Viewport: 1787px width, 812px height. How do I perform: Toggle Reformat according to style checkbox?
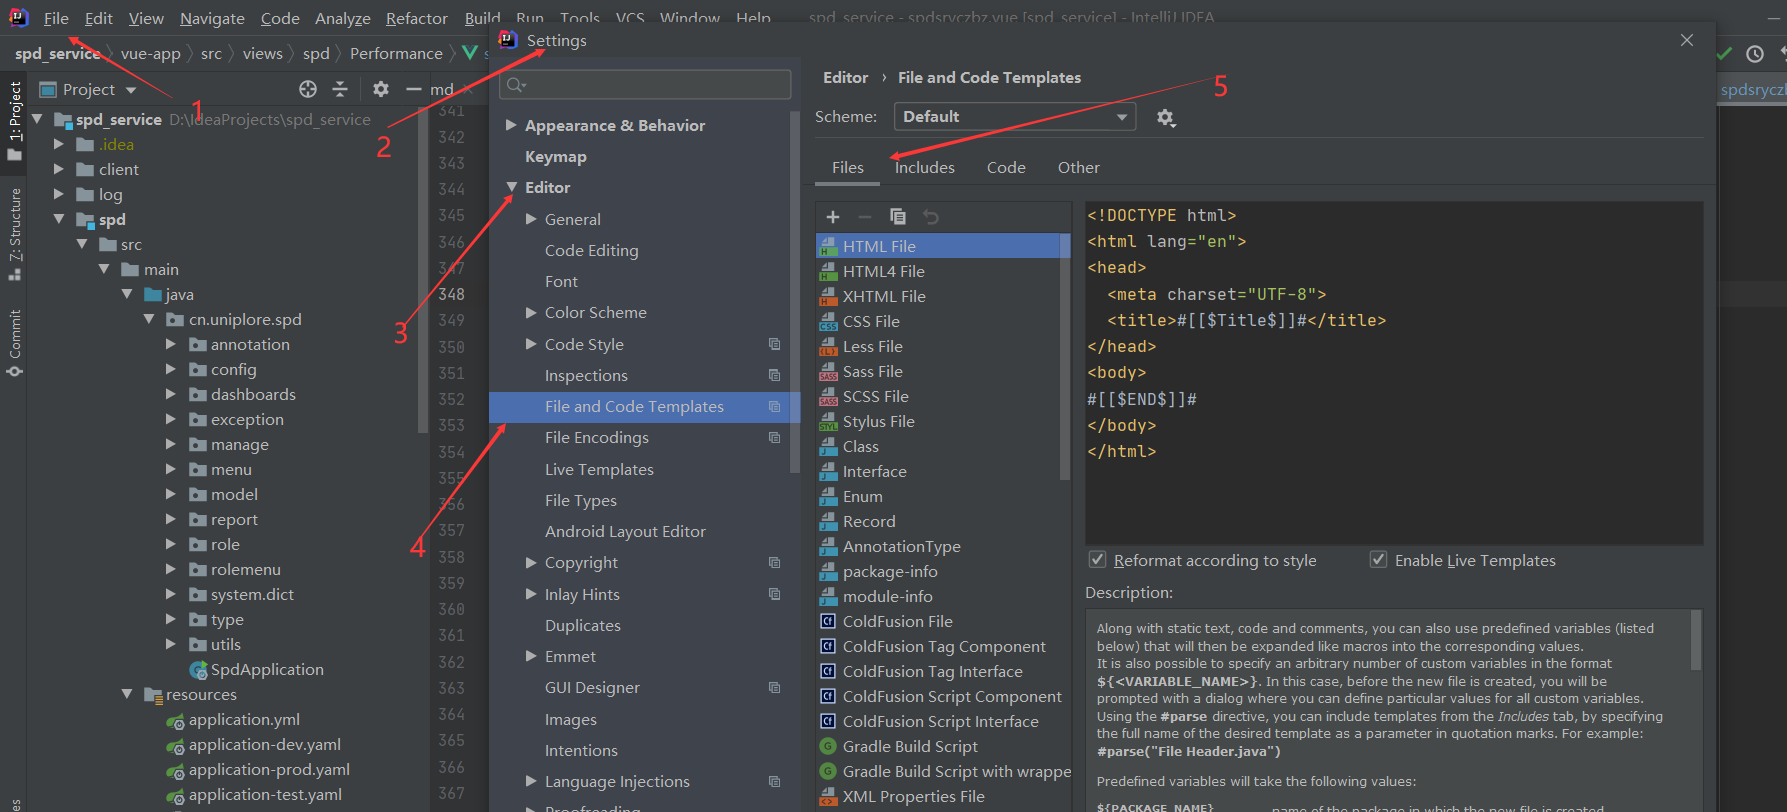[1097, 560]
